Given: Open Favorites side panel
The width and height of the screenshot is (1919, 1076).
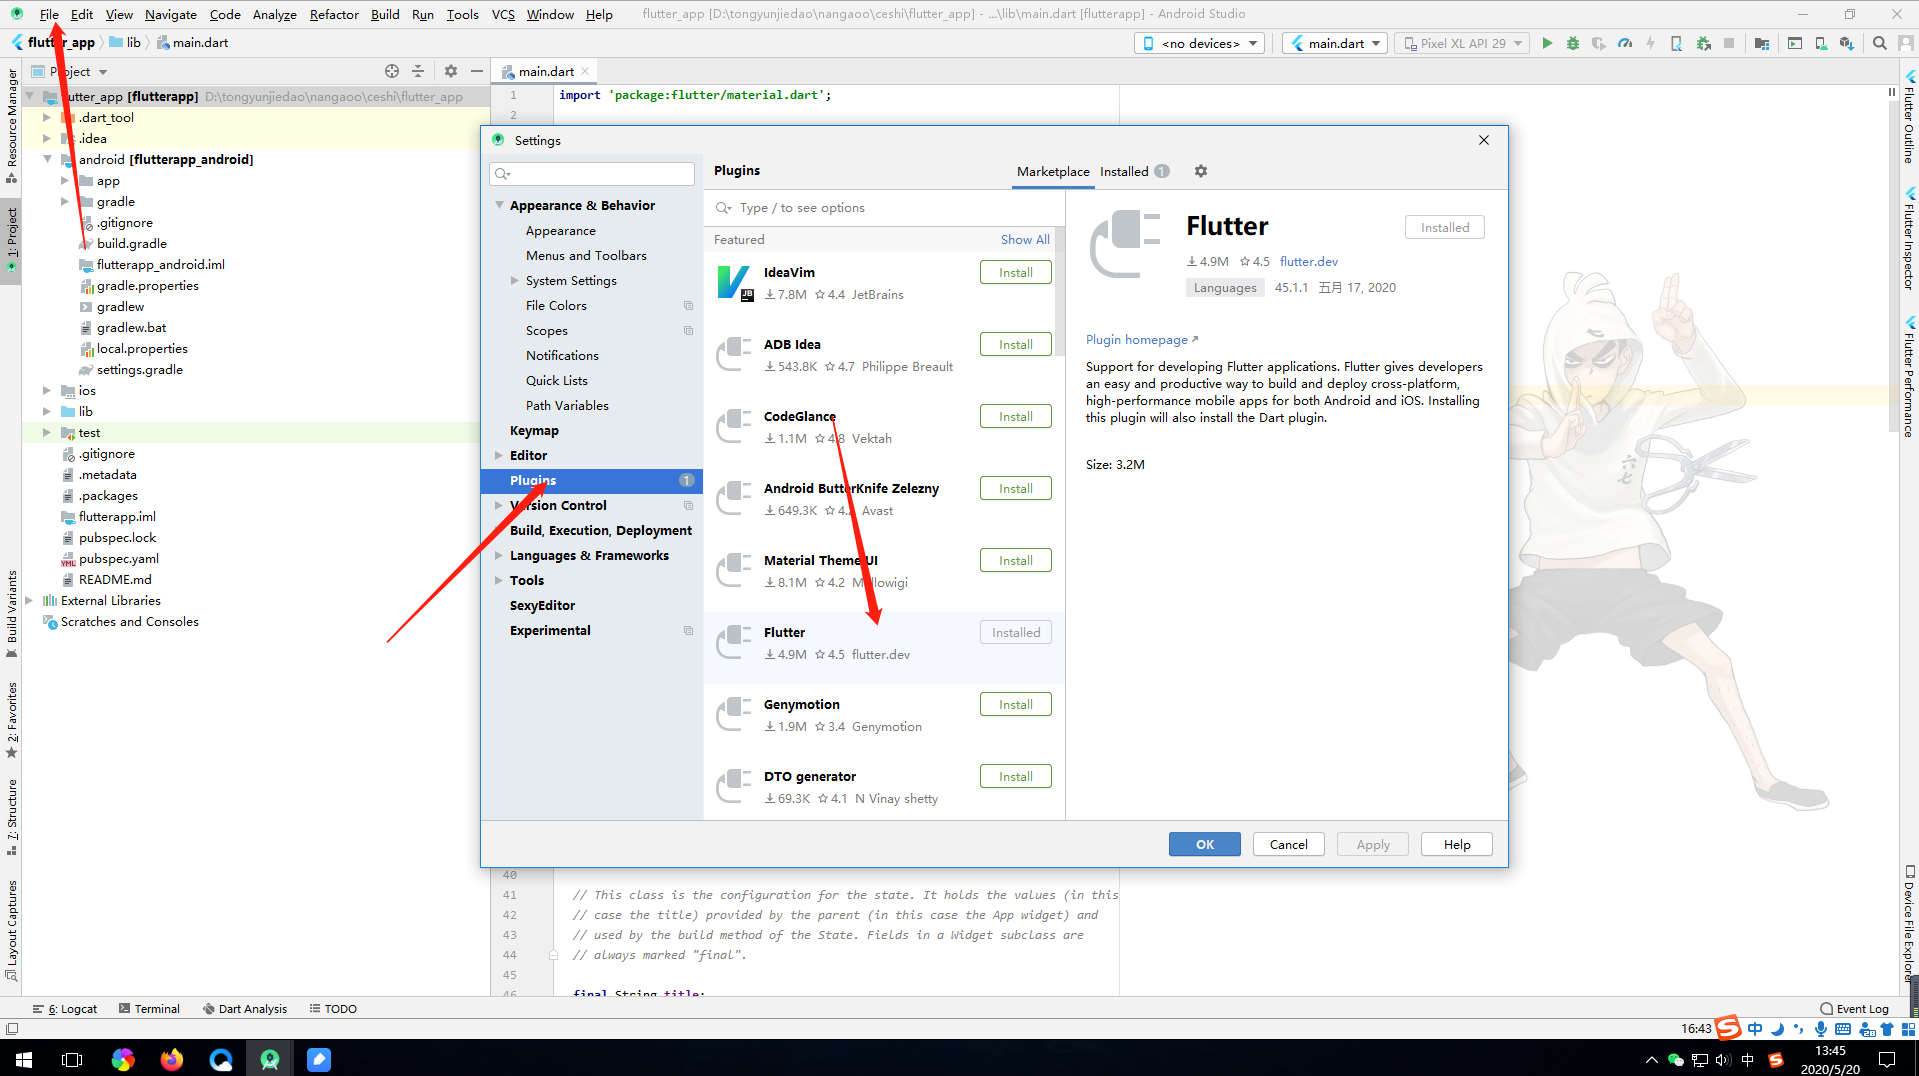Looking at the screenshot, I should point(12,720).
